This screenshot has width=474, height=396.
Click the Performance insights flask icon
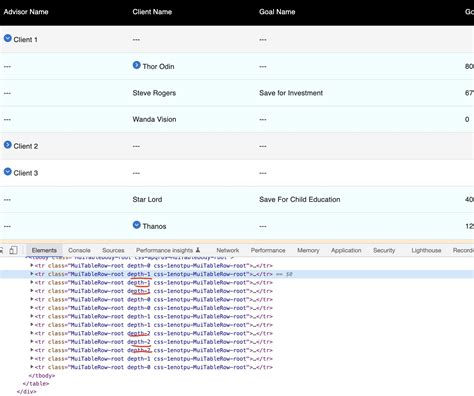tap(198, 250)
